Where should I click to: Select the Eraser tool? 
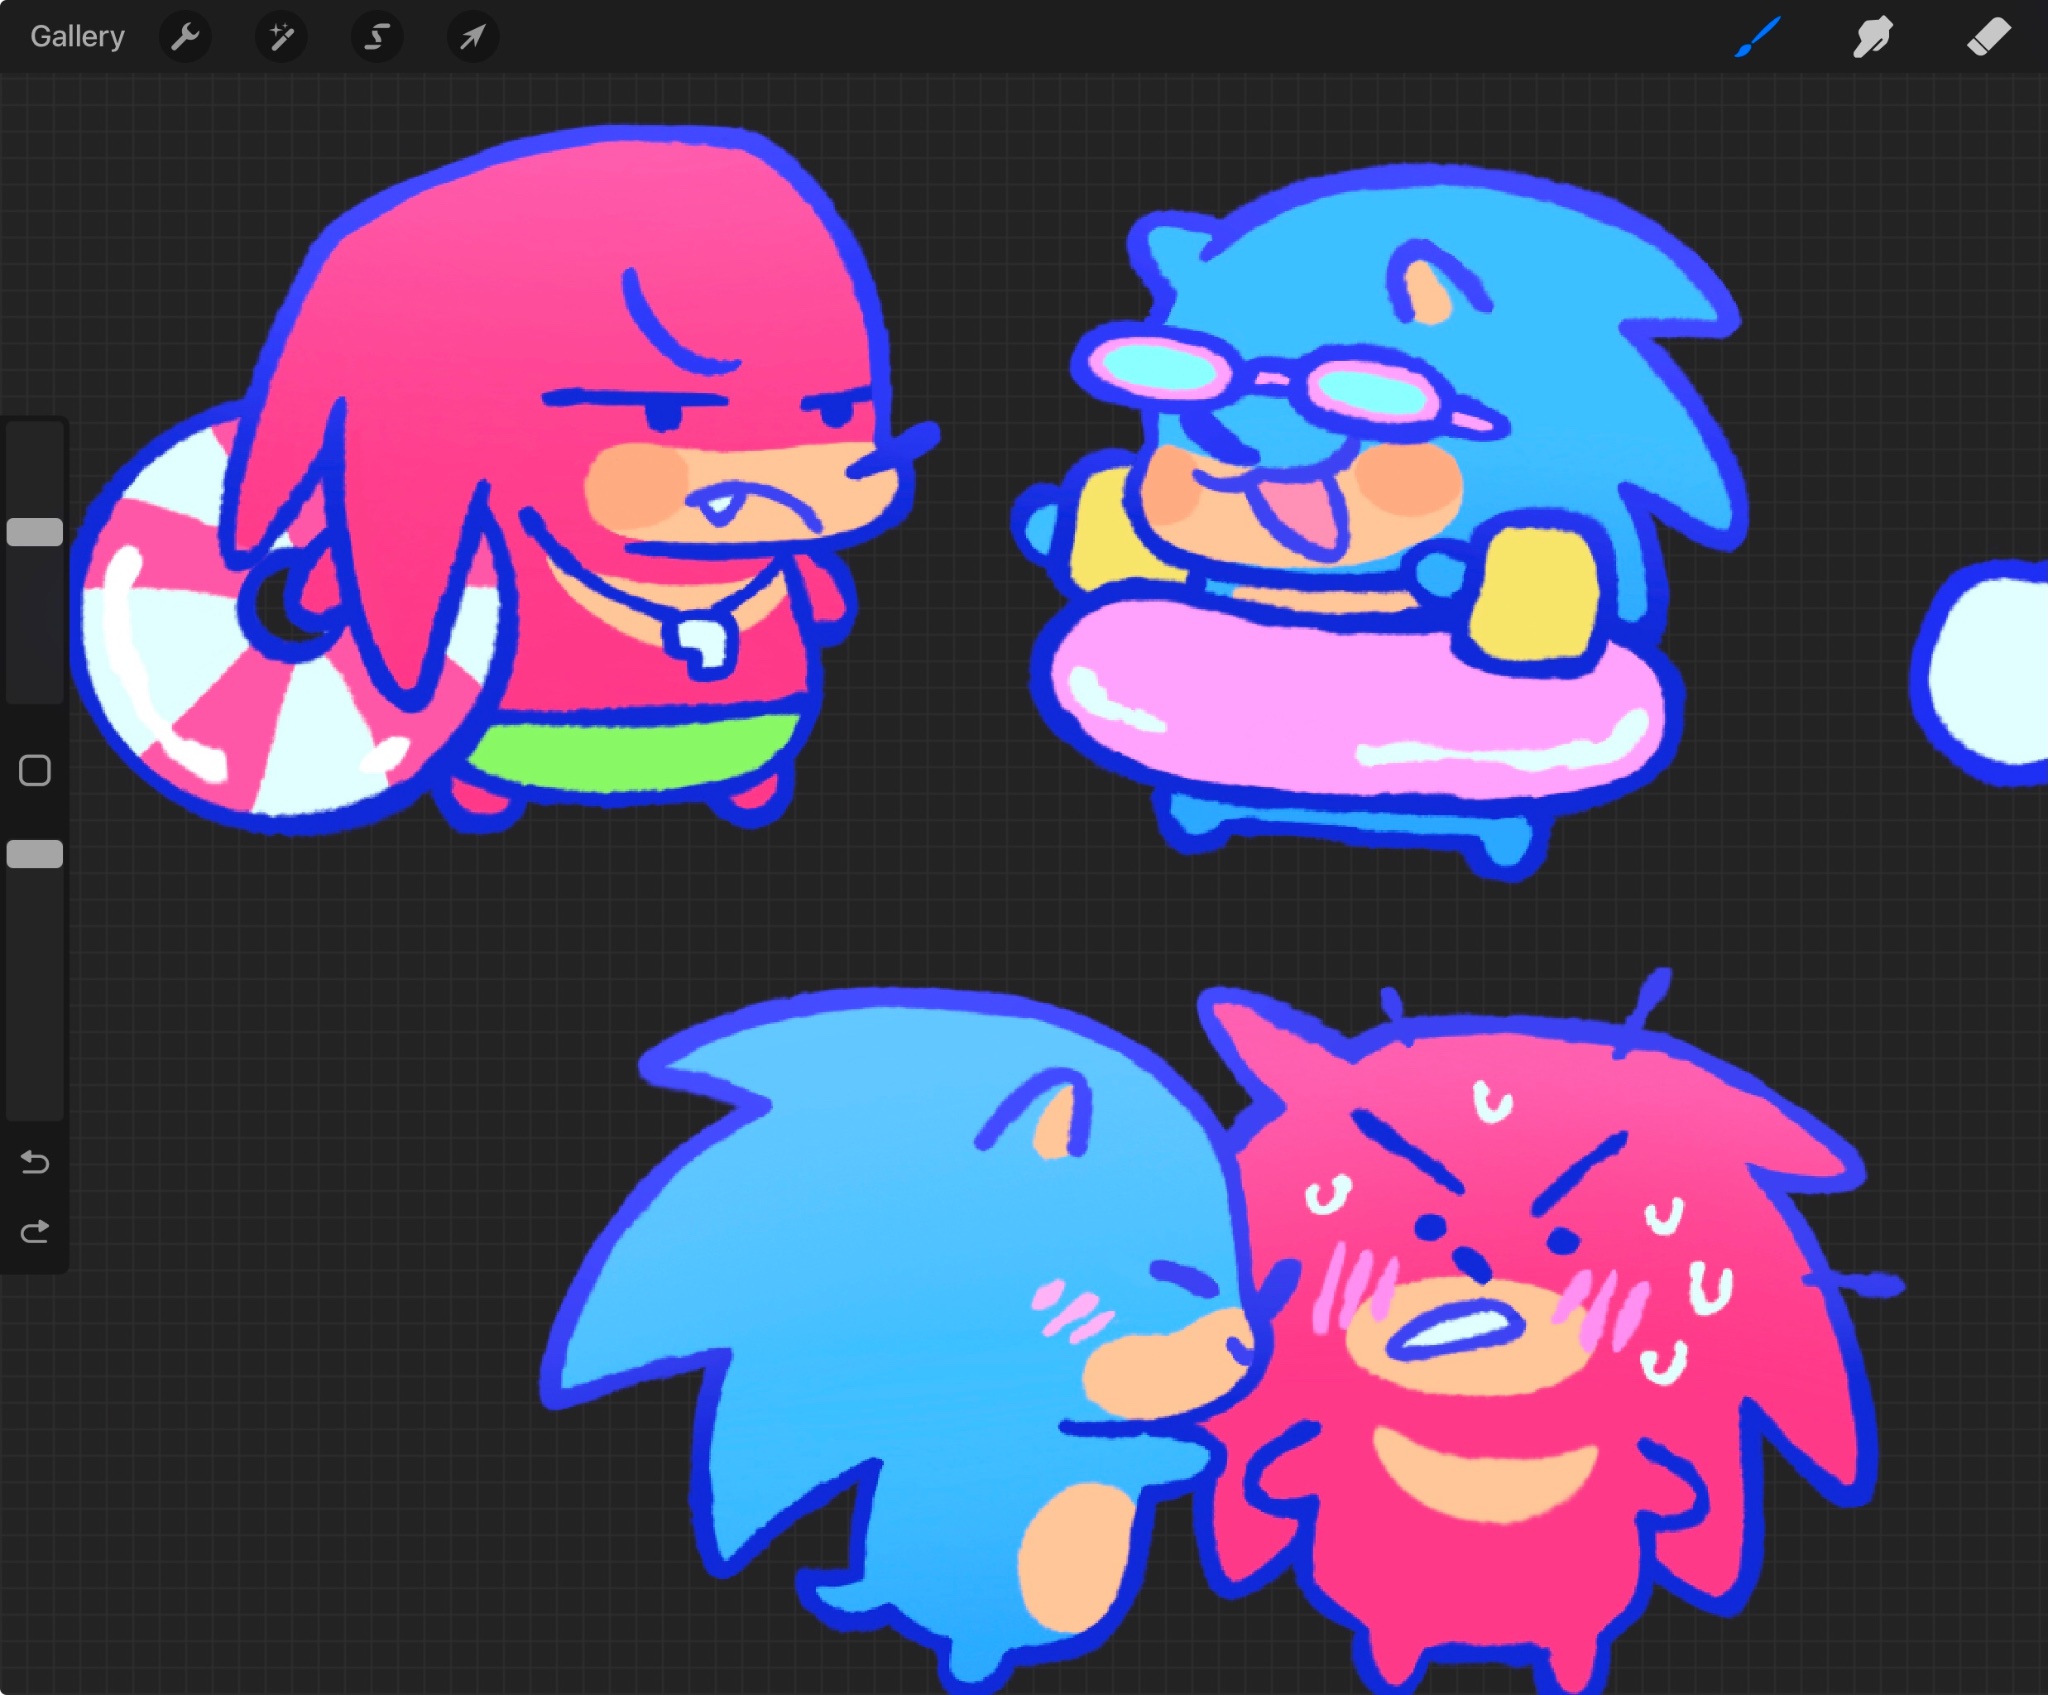[x=1987, y=37]
